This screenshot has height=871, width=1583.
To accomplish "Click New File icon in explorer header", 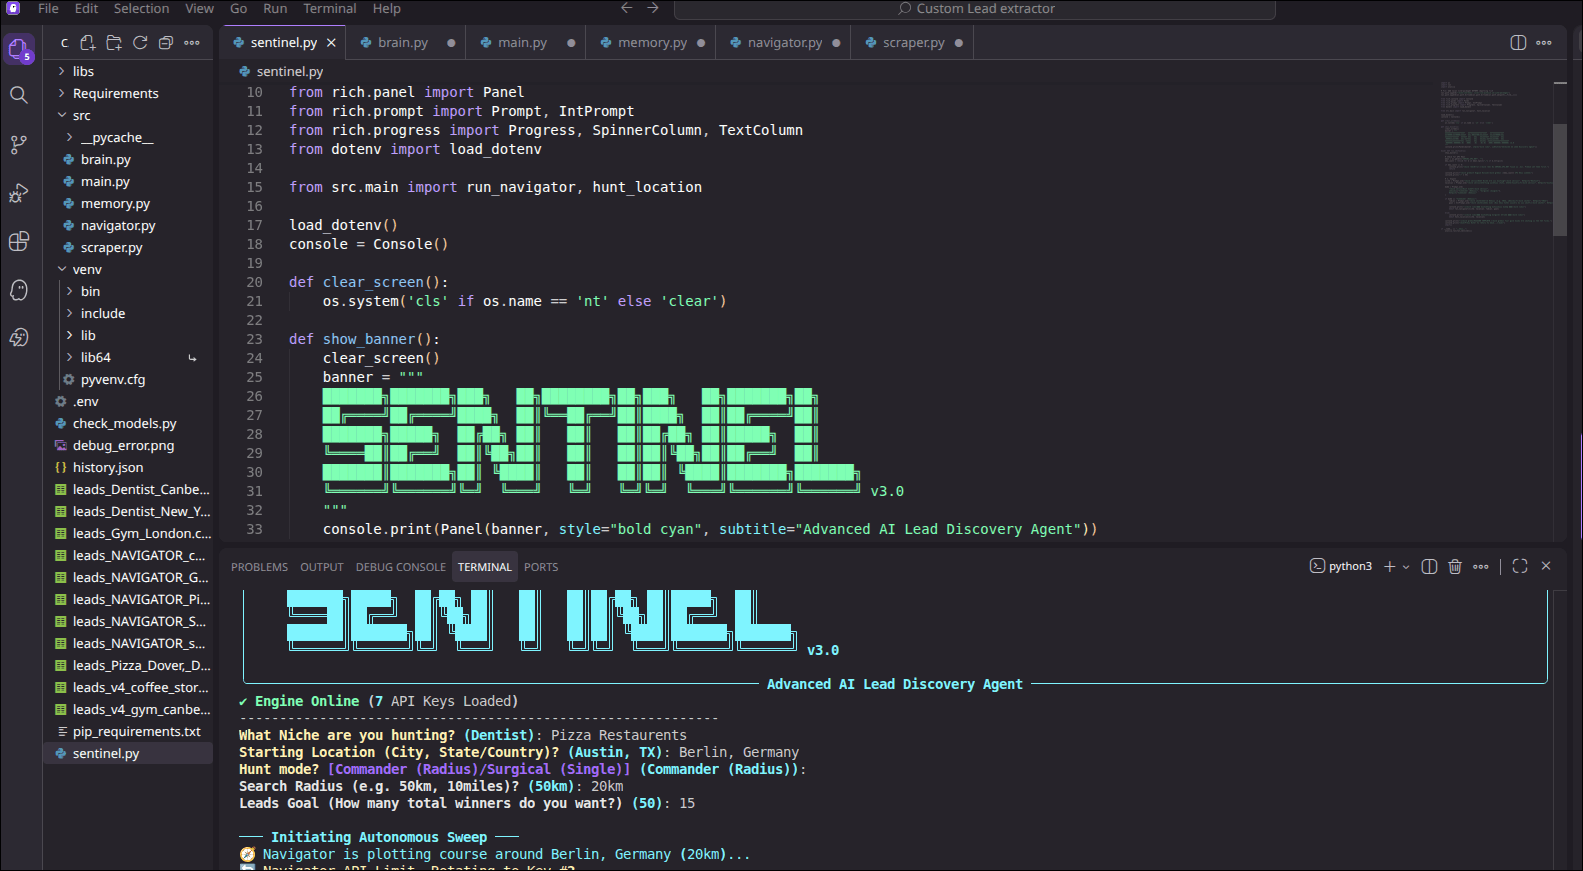I will point(88,43).
